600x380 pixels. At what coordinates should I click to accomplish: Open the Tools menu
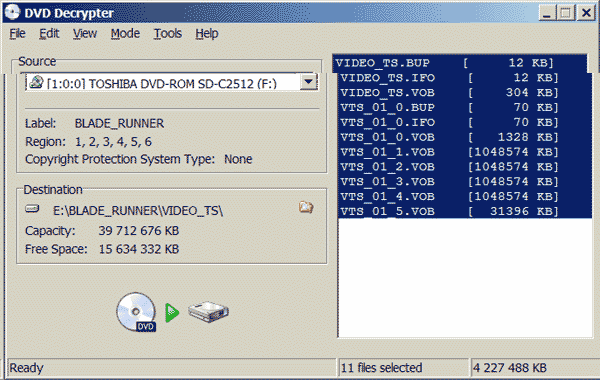168,34
